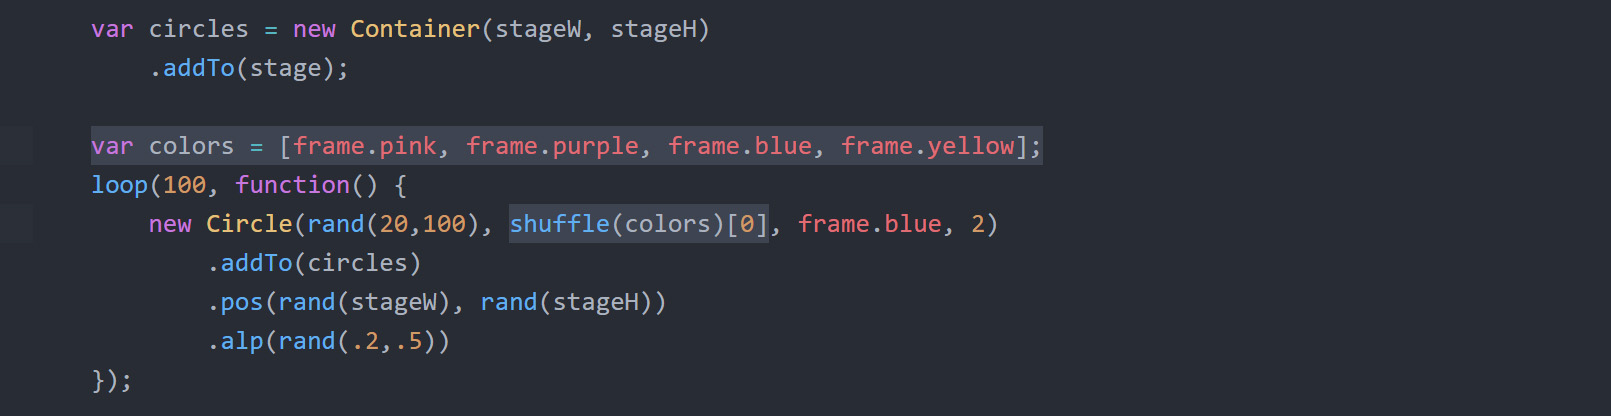Place cursor on frame.pink in colors array

(365, 146)
